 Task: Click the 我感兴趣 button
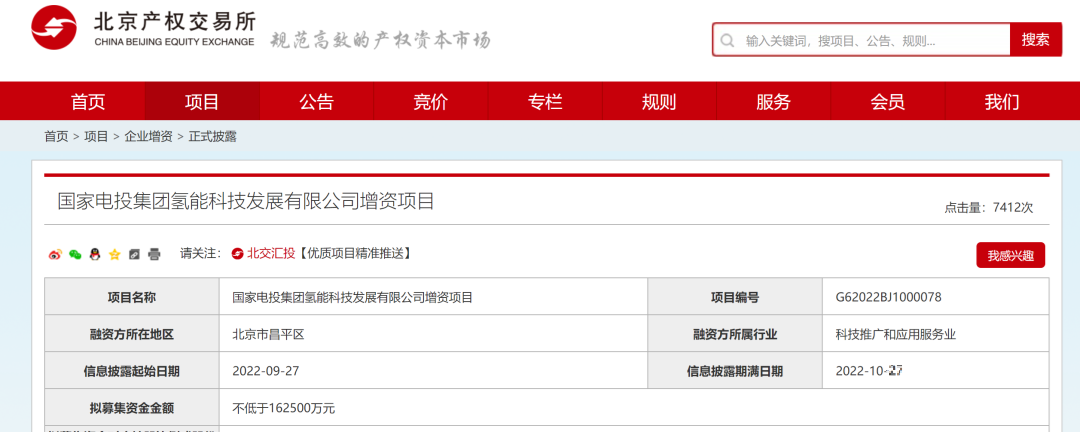1010,256
